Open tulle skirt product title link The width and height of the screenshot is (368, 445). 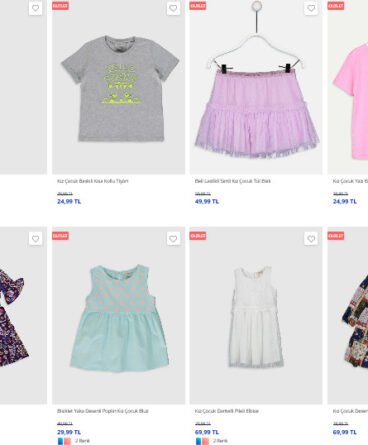pos(233,181)
